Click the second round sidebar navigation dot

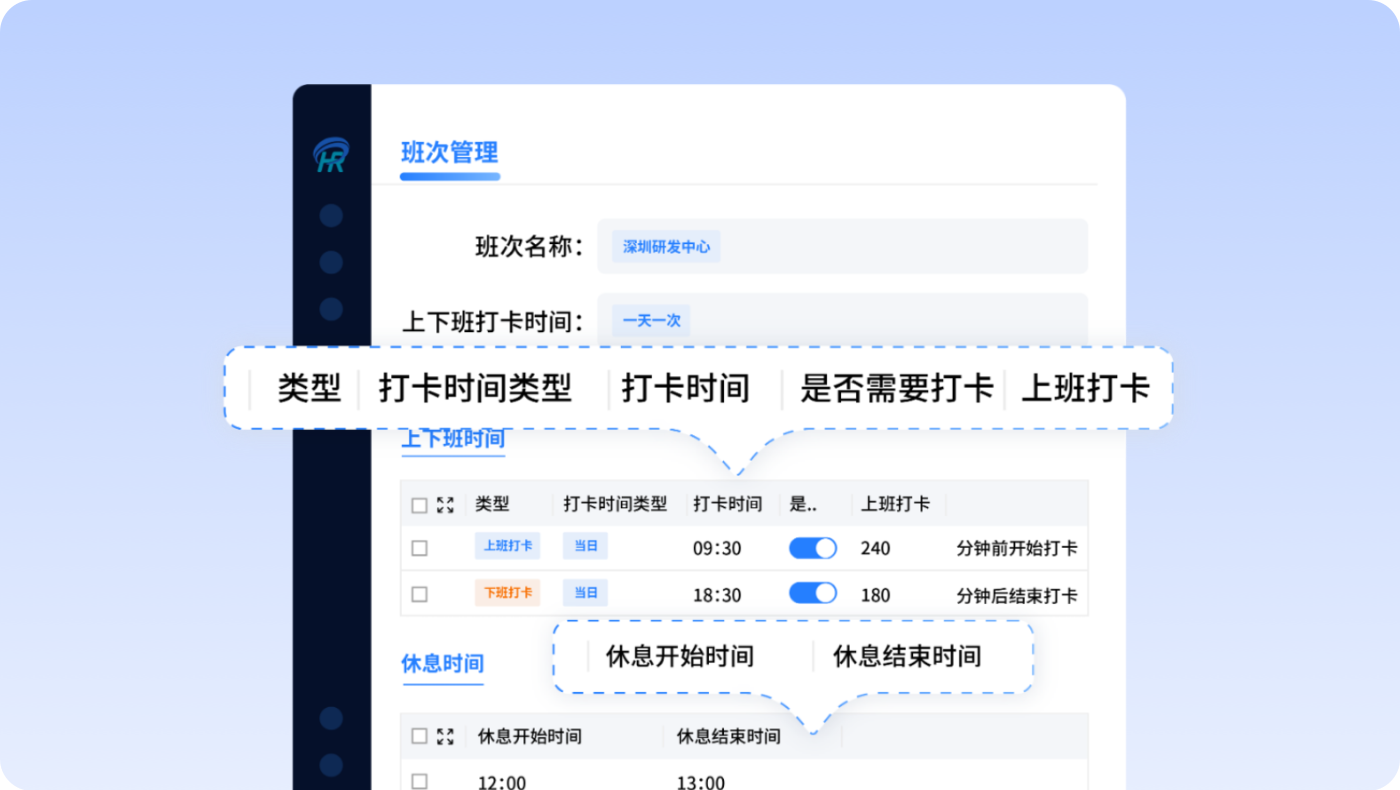[330, 262]
